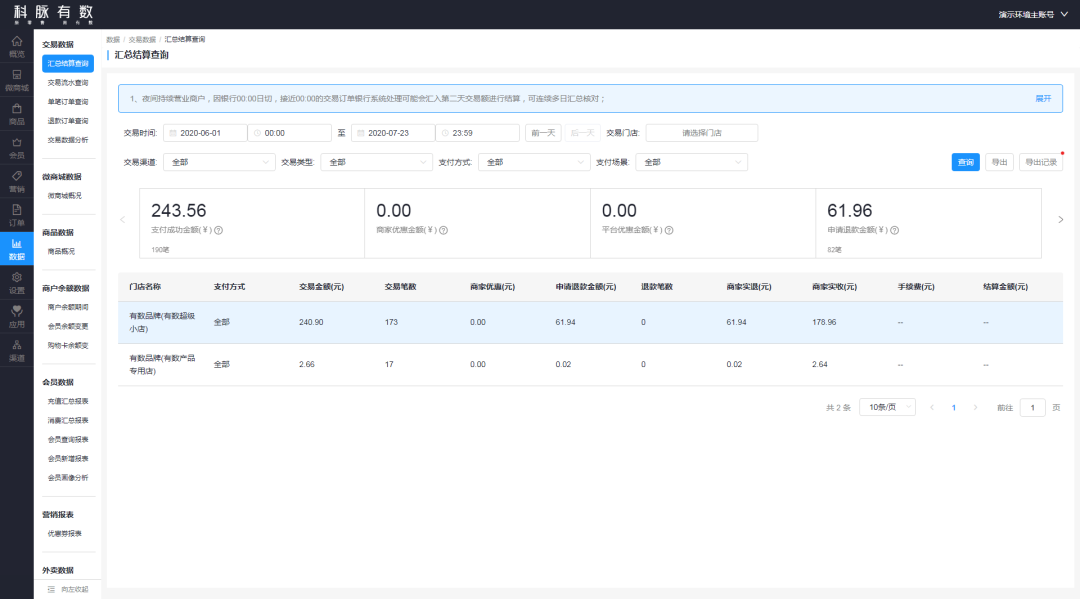Click the 商家实收(元) column header
Screen dimensions: 1080x599
[x=834, y=286]
